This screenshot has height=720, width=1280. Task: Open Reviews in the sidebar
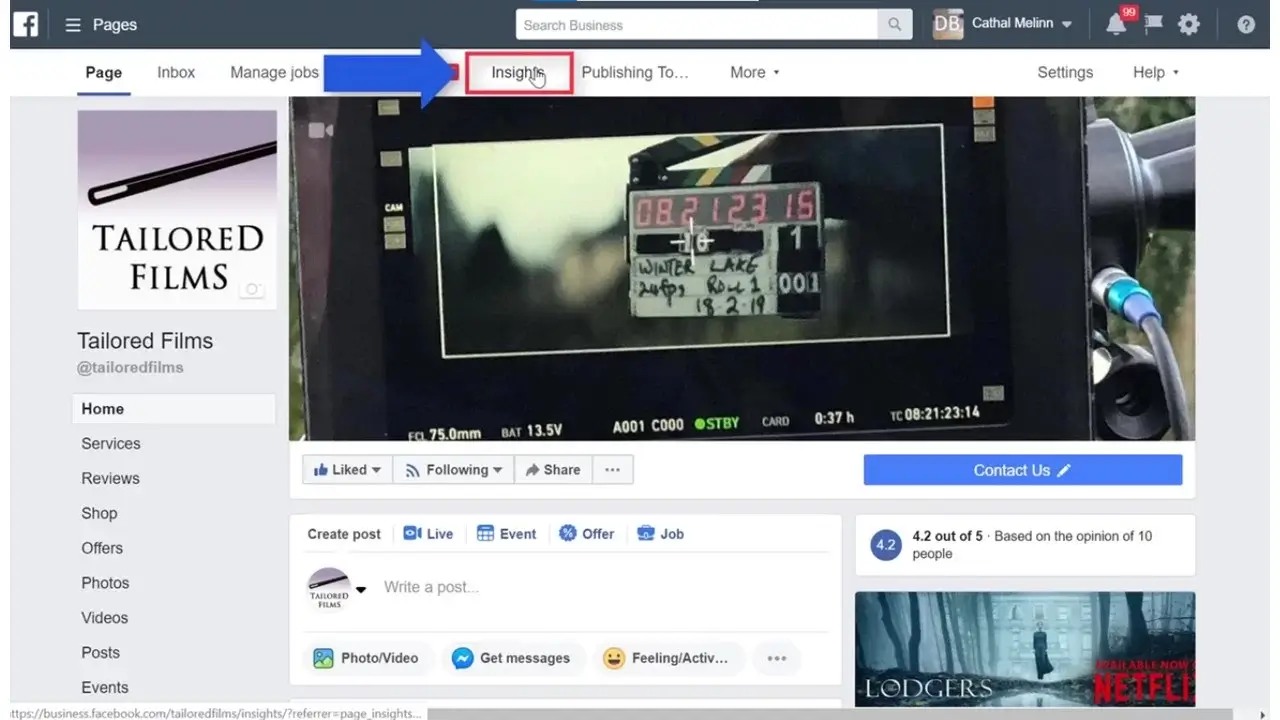[110, 478]
